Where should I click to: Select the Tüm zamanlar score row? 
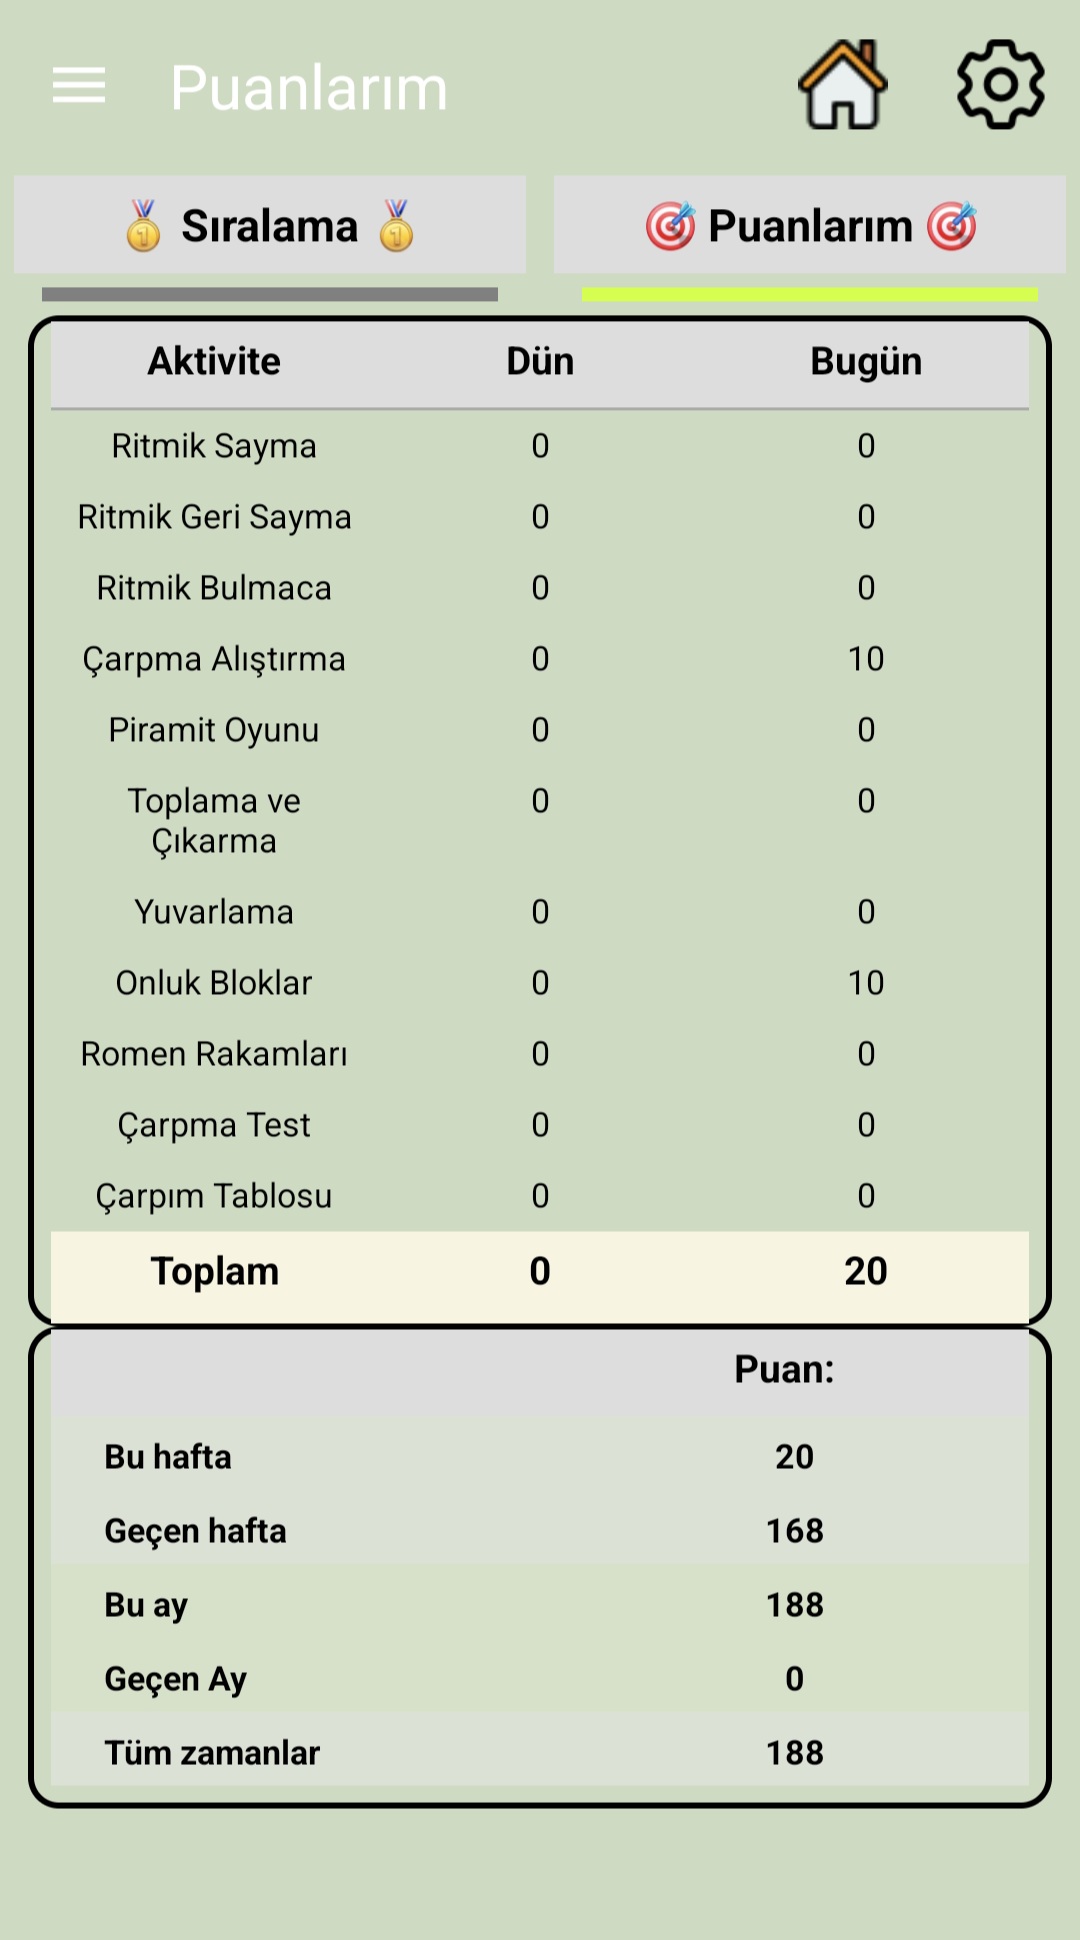(x=540, y=1753)
